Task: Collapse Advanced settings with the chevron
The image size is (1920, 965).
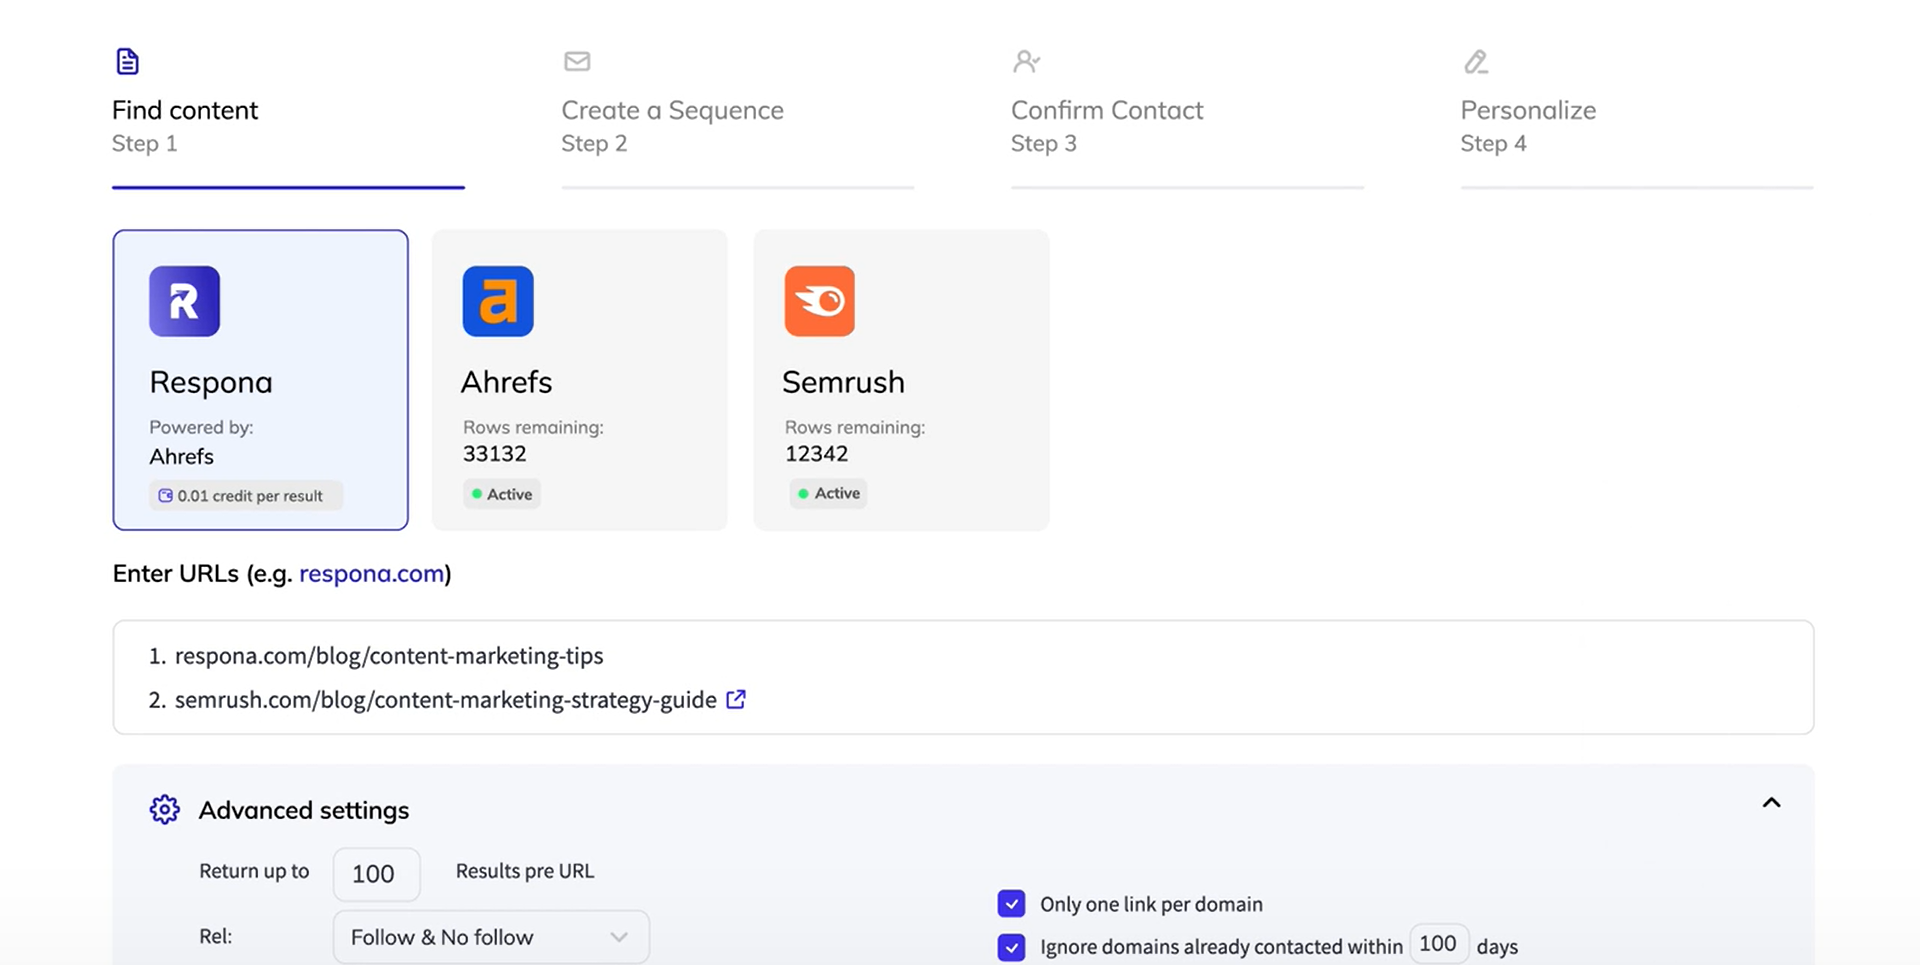Action: point(1771,803)
